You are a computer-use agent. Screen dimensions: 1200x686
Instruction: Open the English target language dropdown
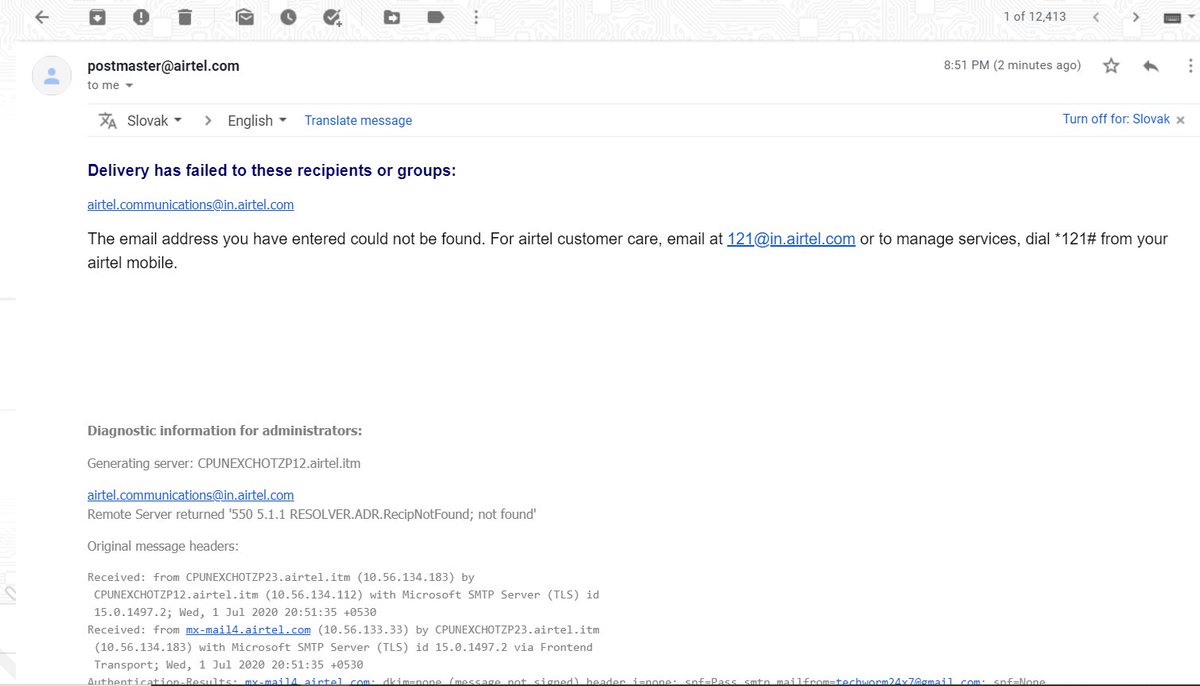click(257, 120)
